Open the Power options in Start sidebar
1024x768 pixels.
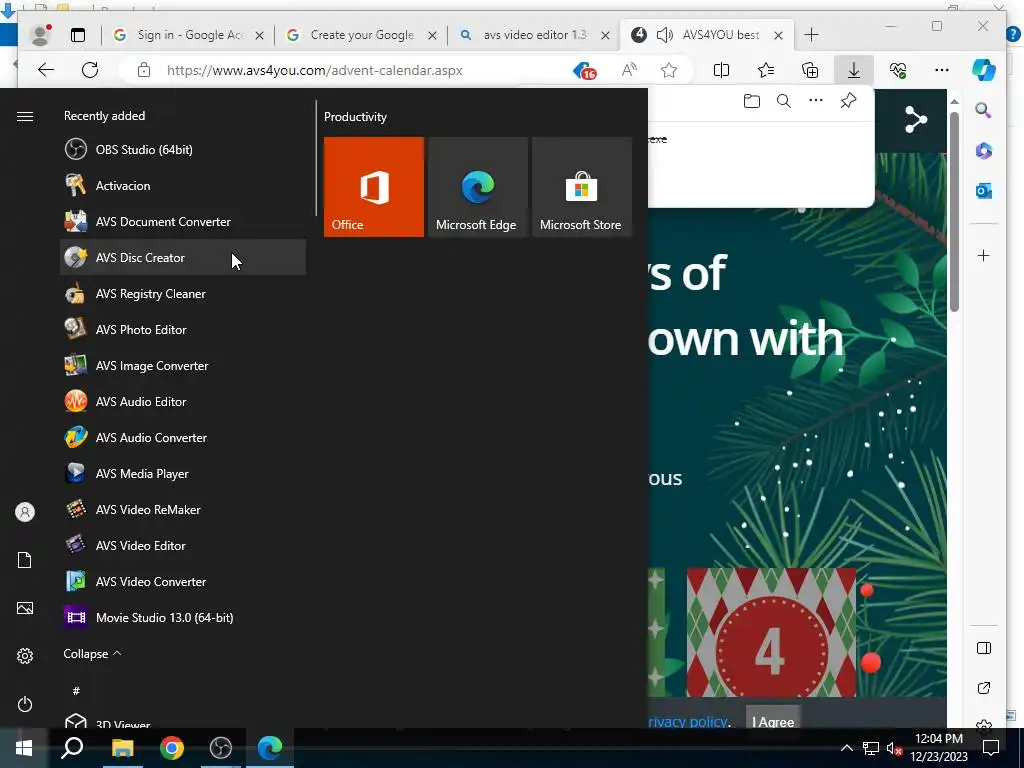coord(25,704)
